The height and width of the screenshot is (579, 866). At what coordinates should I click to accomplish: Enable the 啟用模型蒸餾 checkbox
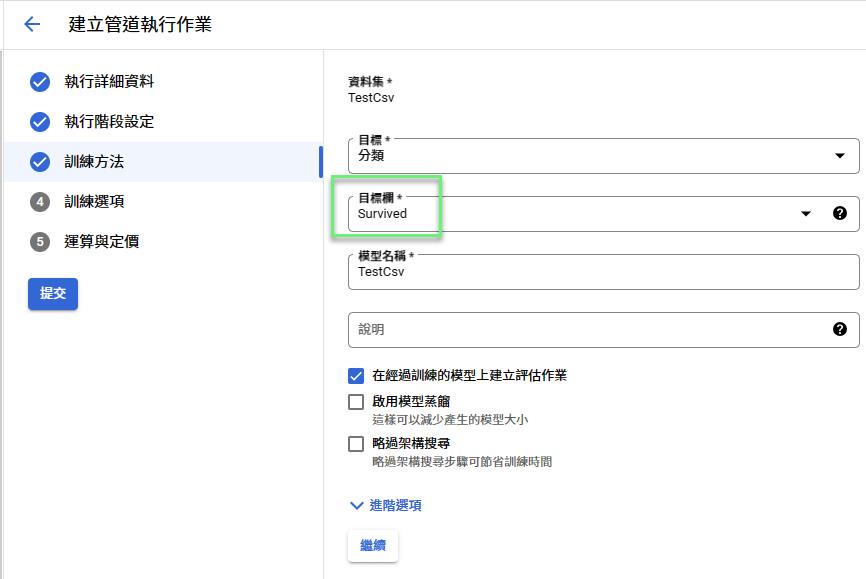[x=356, y=402]
